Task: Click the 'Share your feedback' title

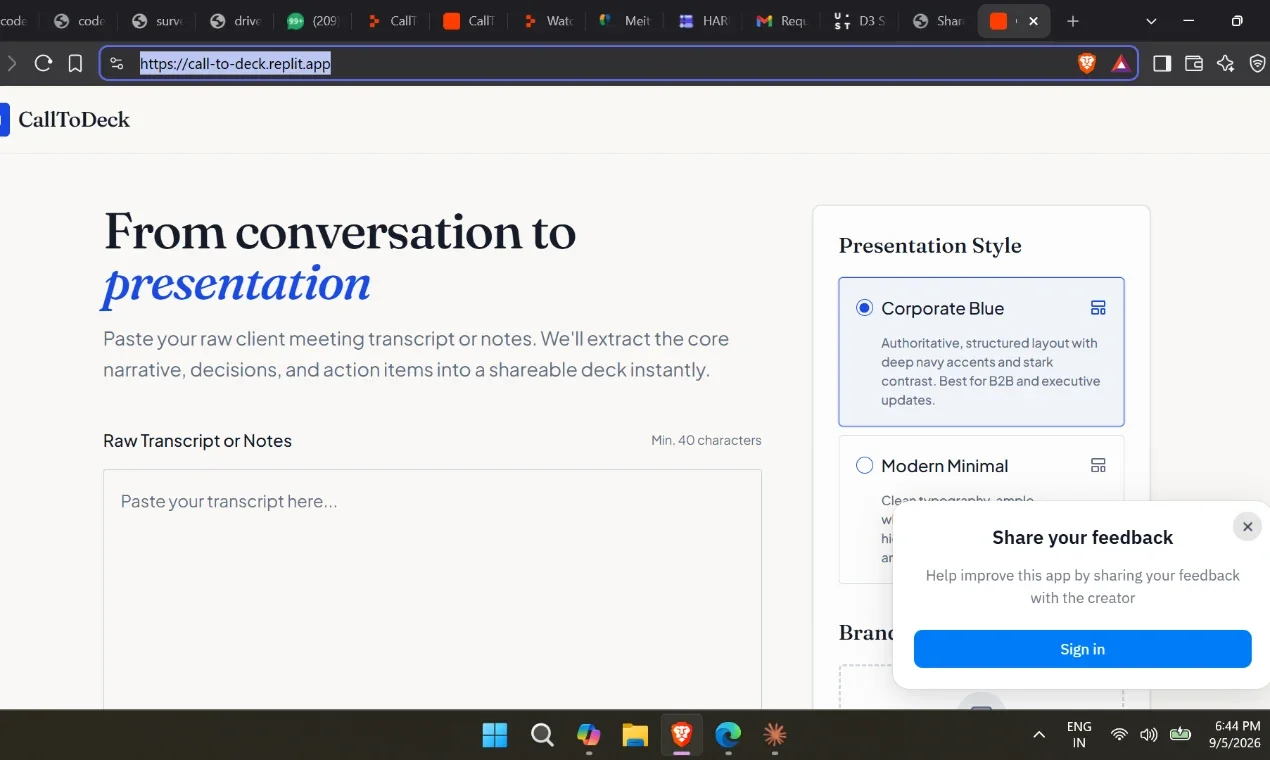Action: [x=1082, y=538]
